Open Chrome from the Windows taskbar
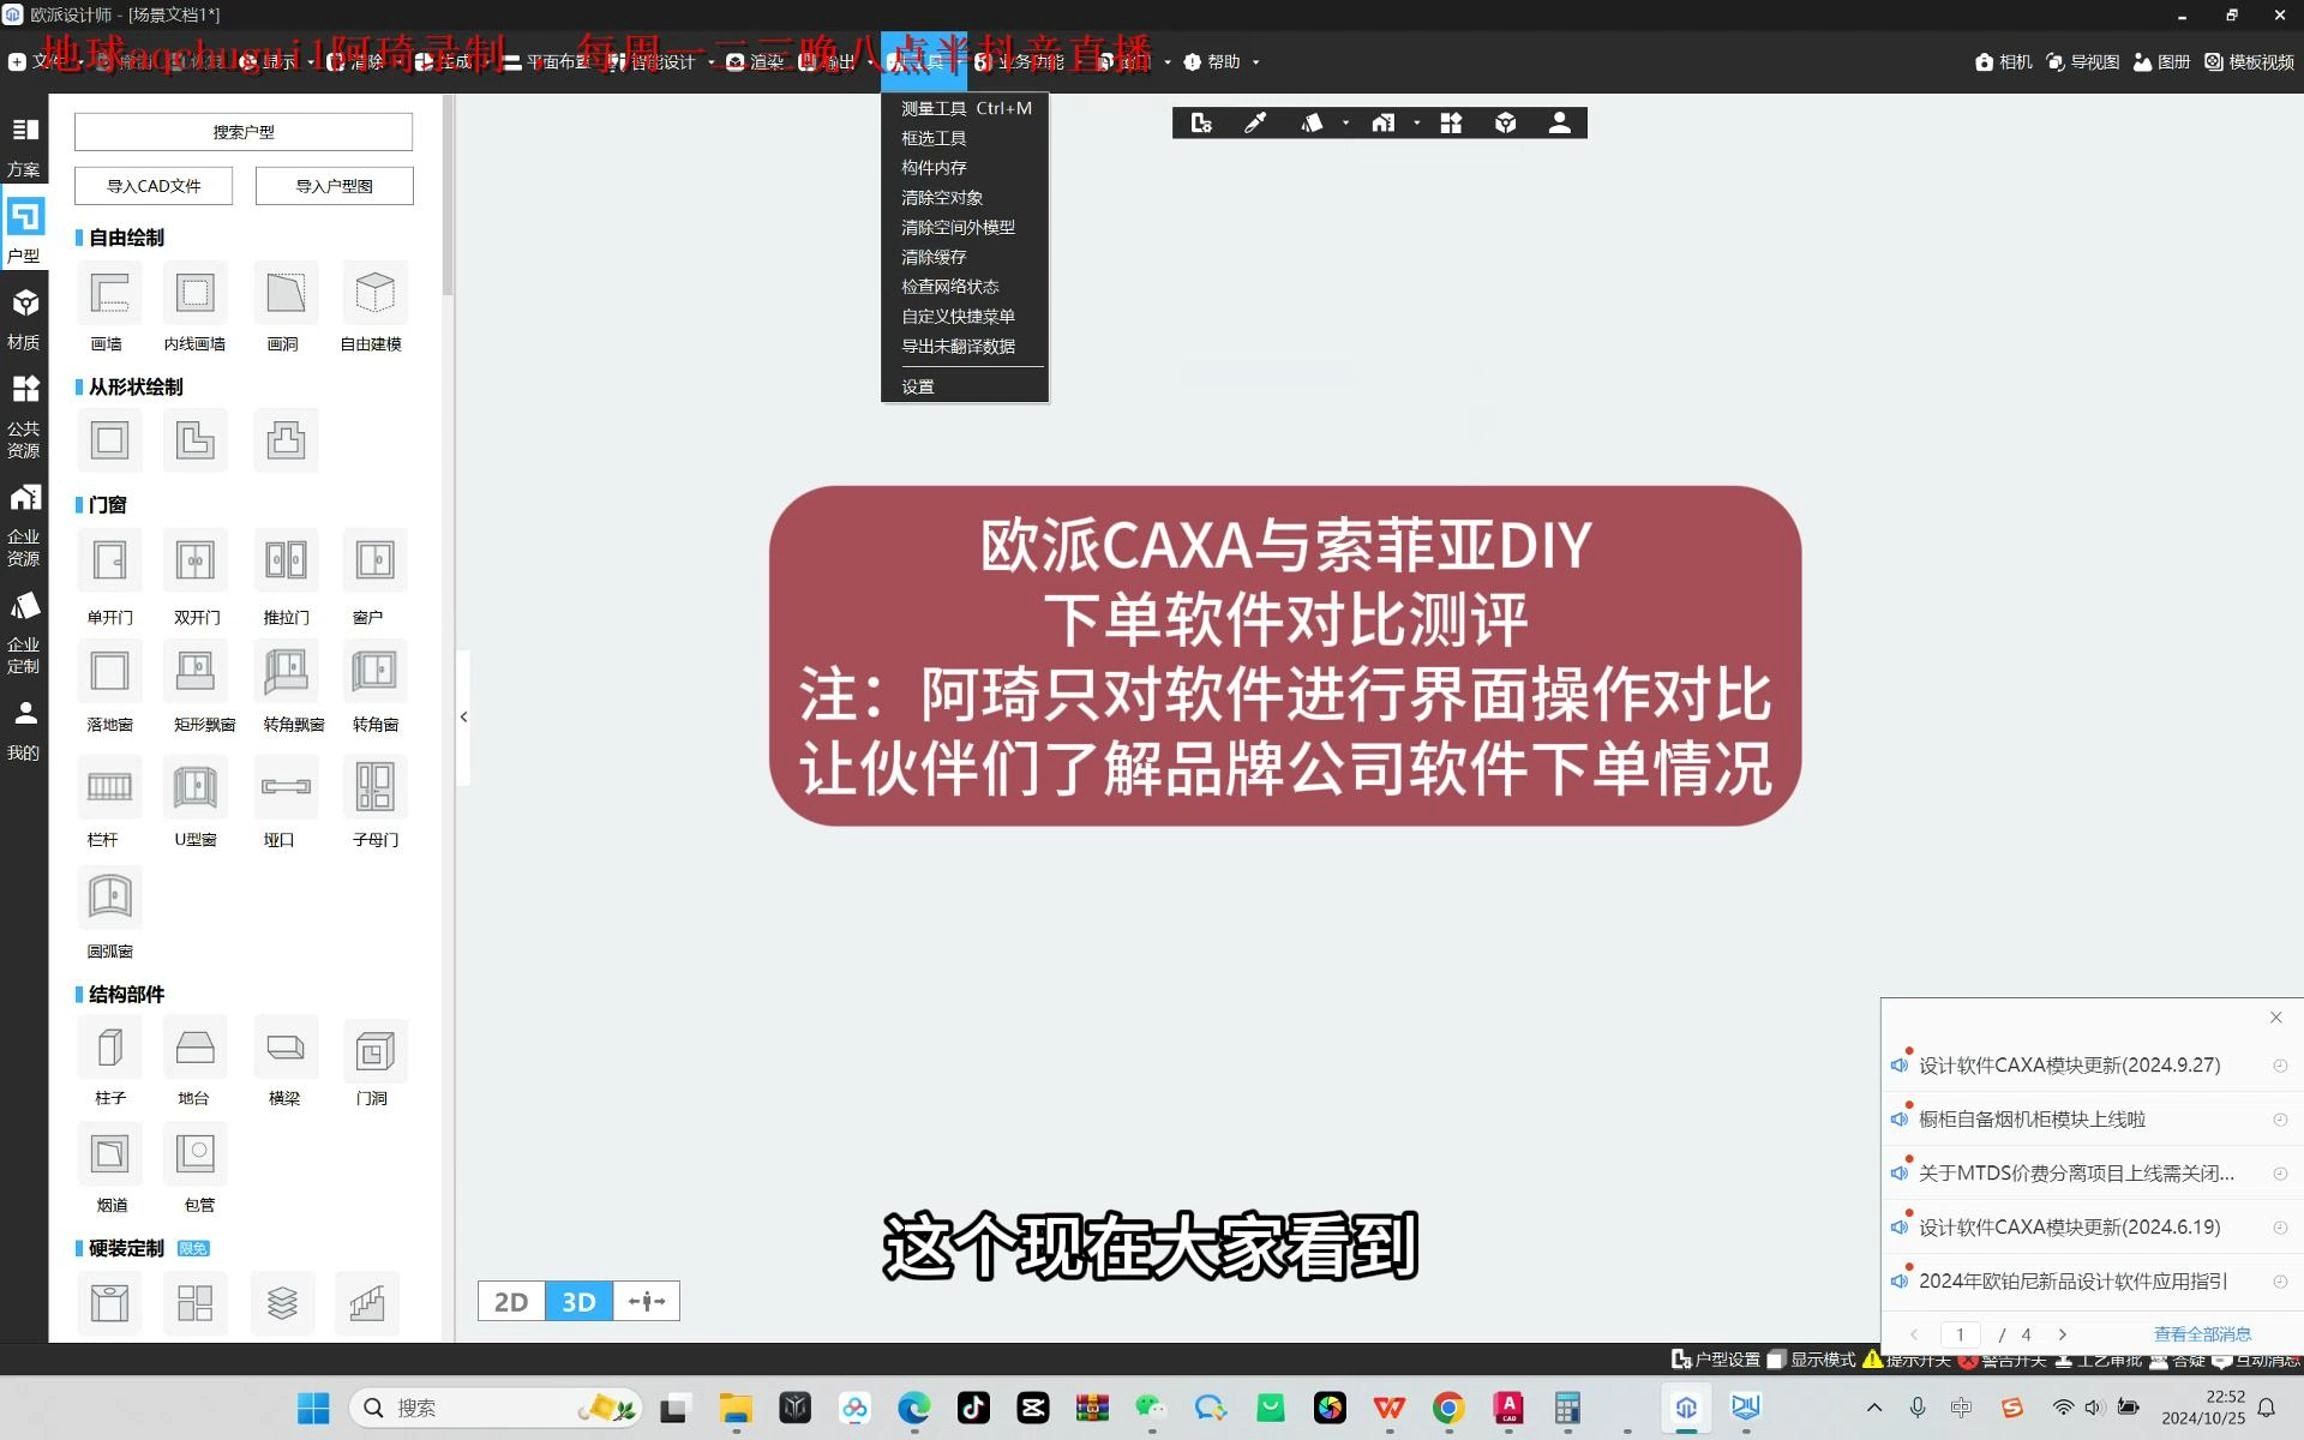Image resolution: width=2304 pixels, height=1440 pixels. click(x=1448, y=1408)
